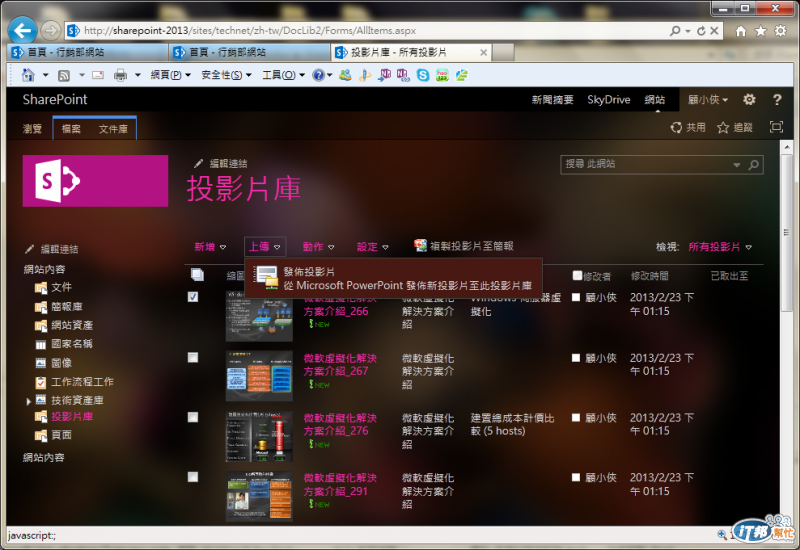Open 簡報庫 in the left navigation
Image resolution: width=800 pixels, height=550 pixels.
[x=66, y=306]
